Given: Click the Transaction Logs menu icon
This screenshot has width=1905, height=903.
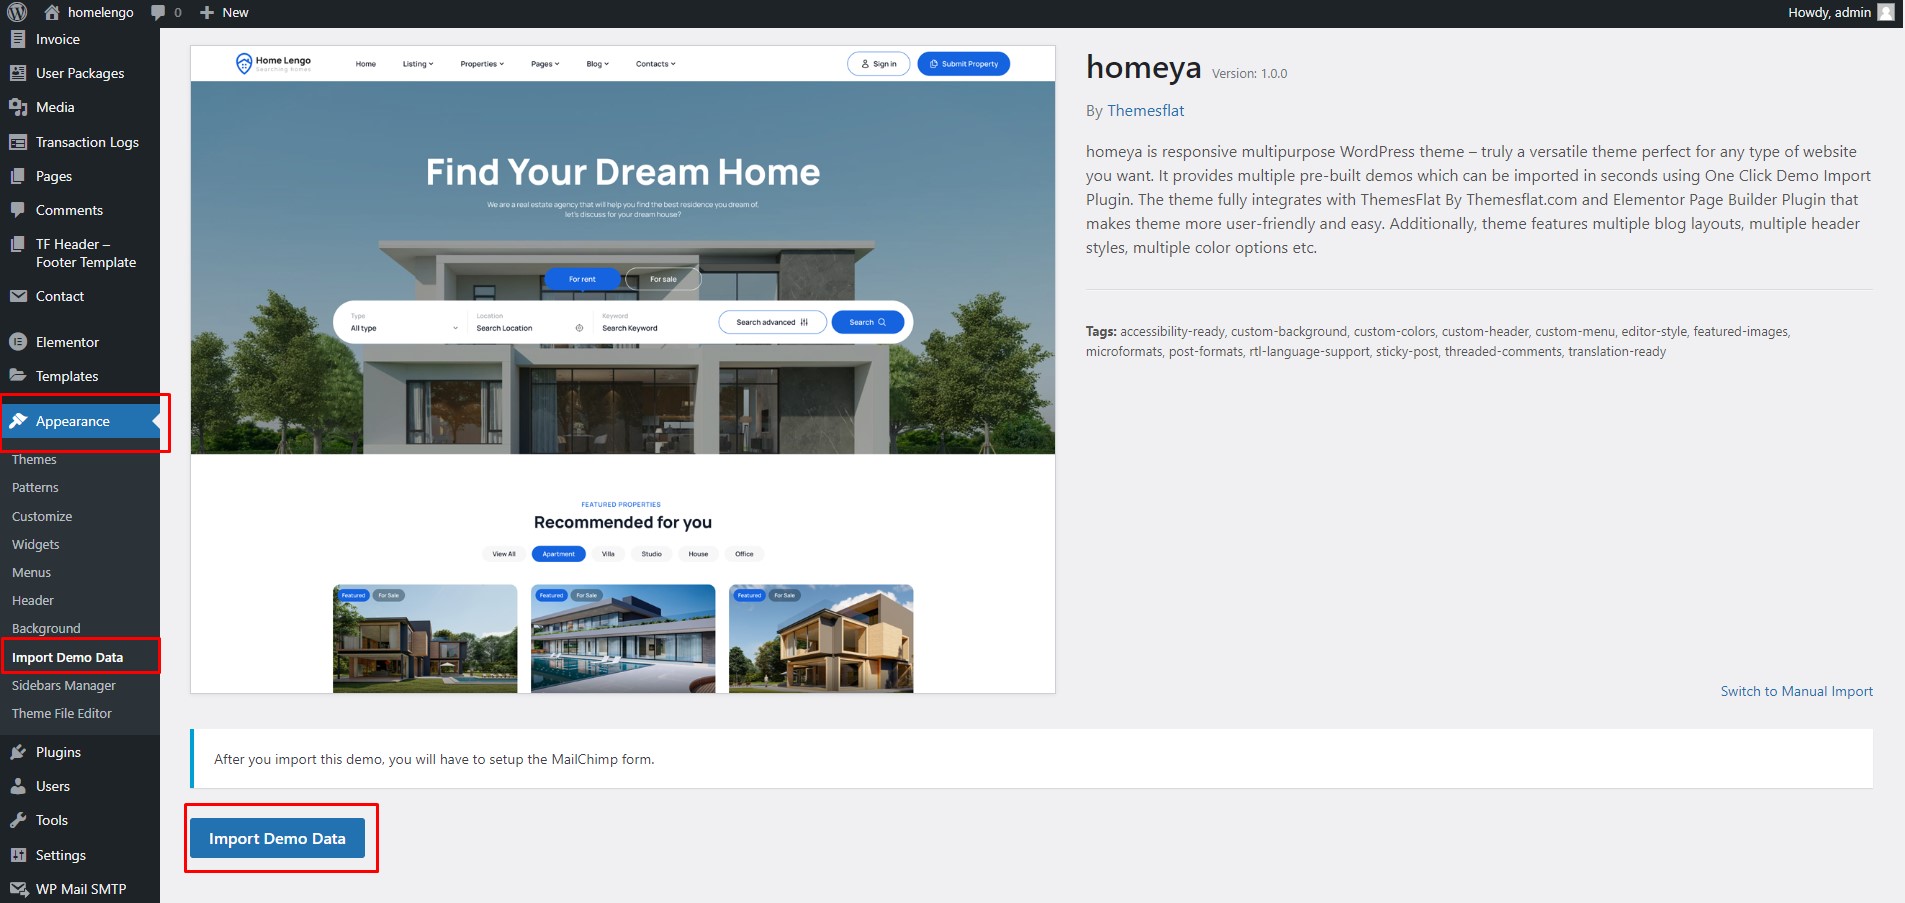Looking at the screenshot, I should point(18,142).
